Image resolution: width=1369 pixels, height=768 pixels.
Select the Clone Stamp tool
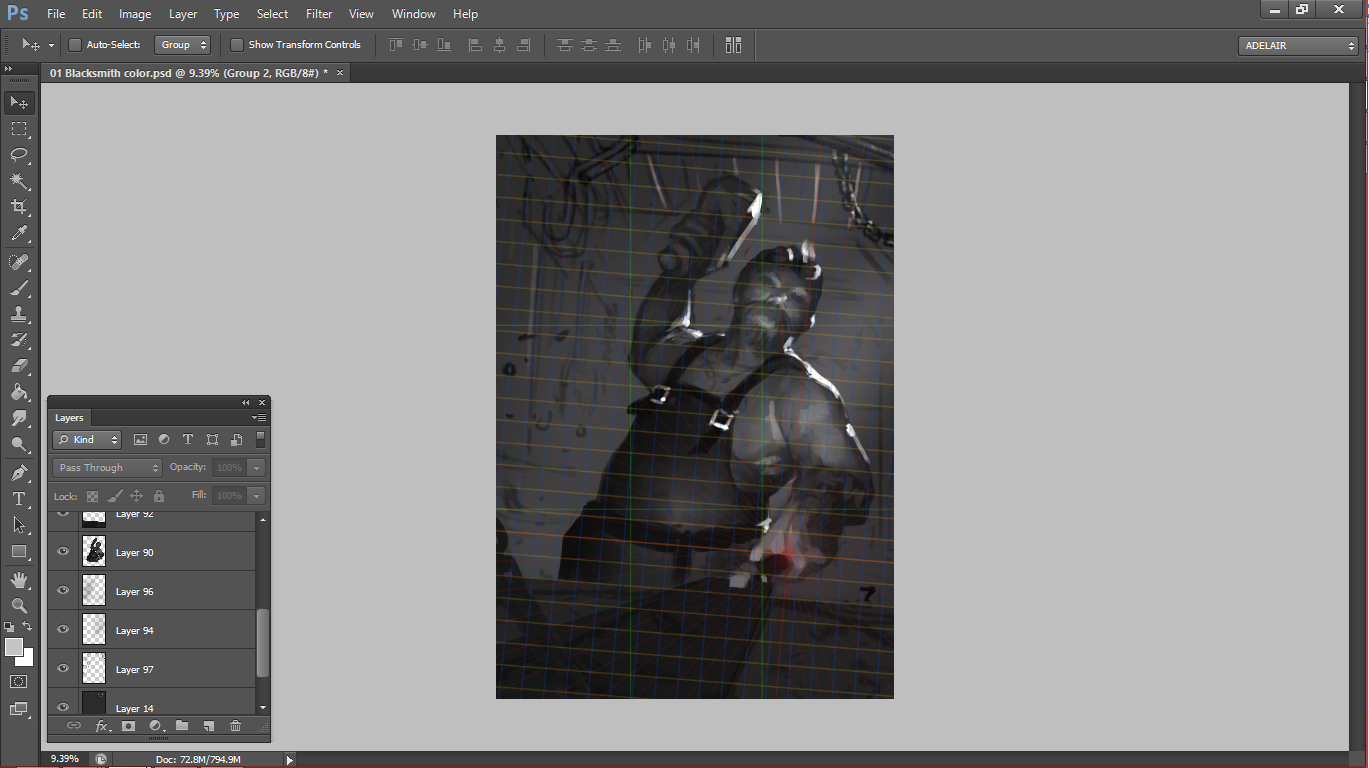tap(19, 314)
